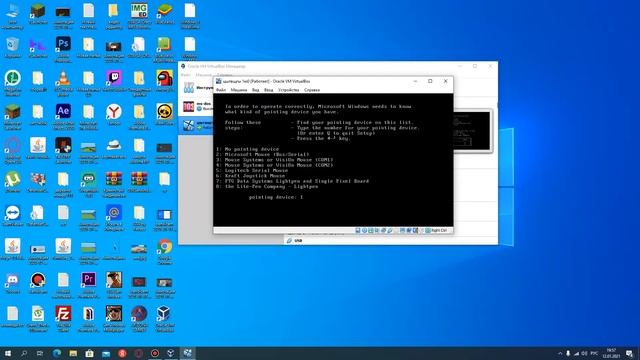Screen dimensions: 640x360
Task: Open Google Chrome desktop shortcut
Action: click(x=164, y=251)
